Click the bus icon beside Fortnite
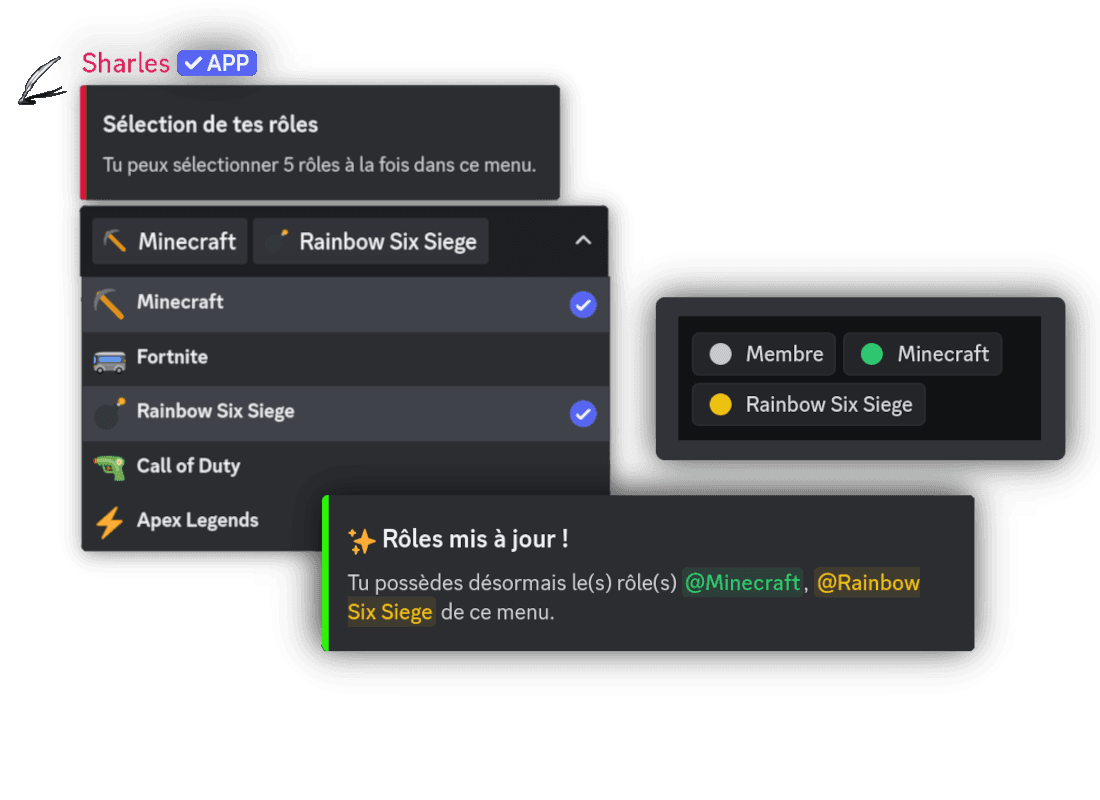This screenshot has height=800, width=1100. (x=109, y=361)
